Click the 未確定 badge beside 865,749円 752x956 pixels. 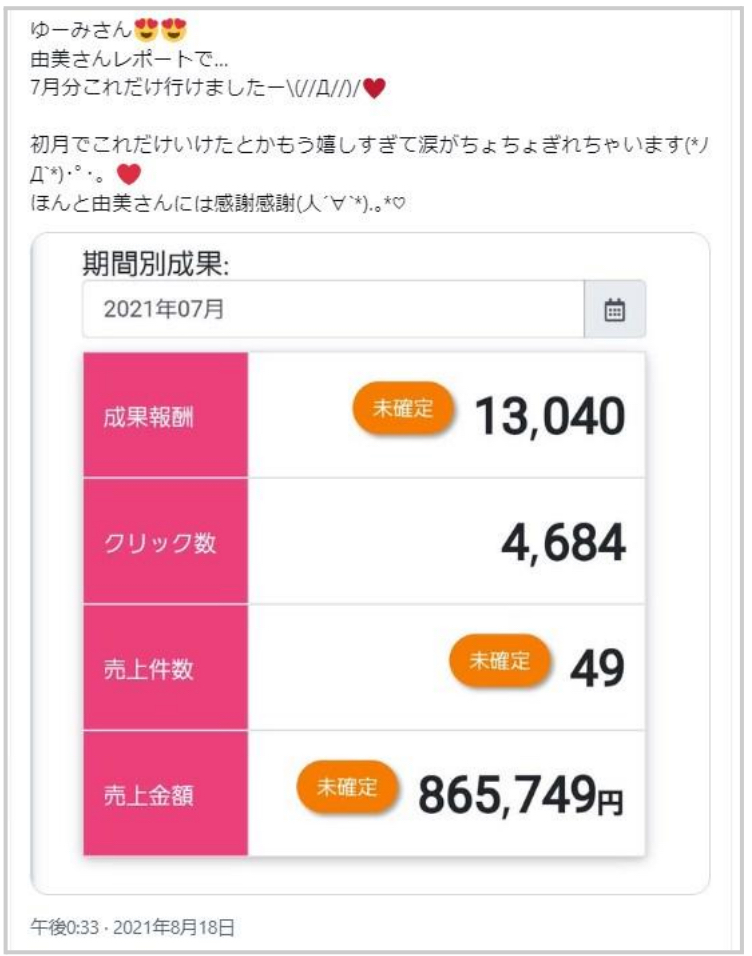[347, 787]
